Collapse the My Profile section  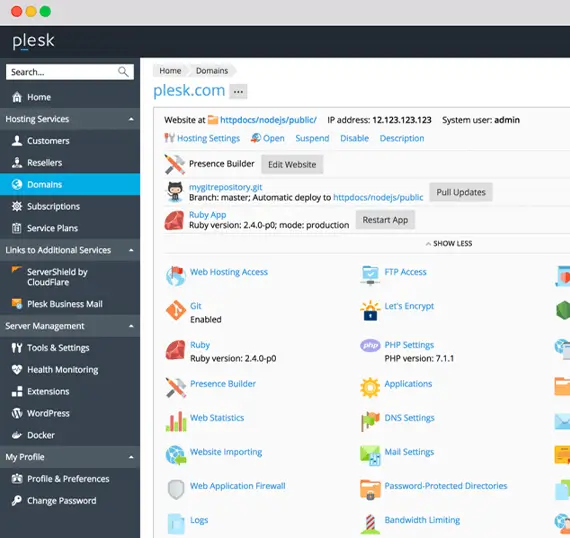coord(131,457)
